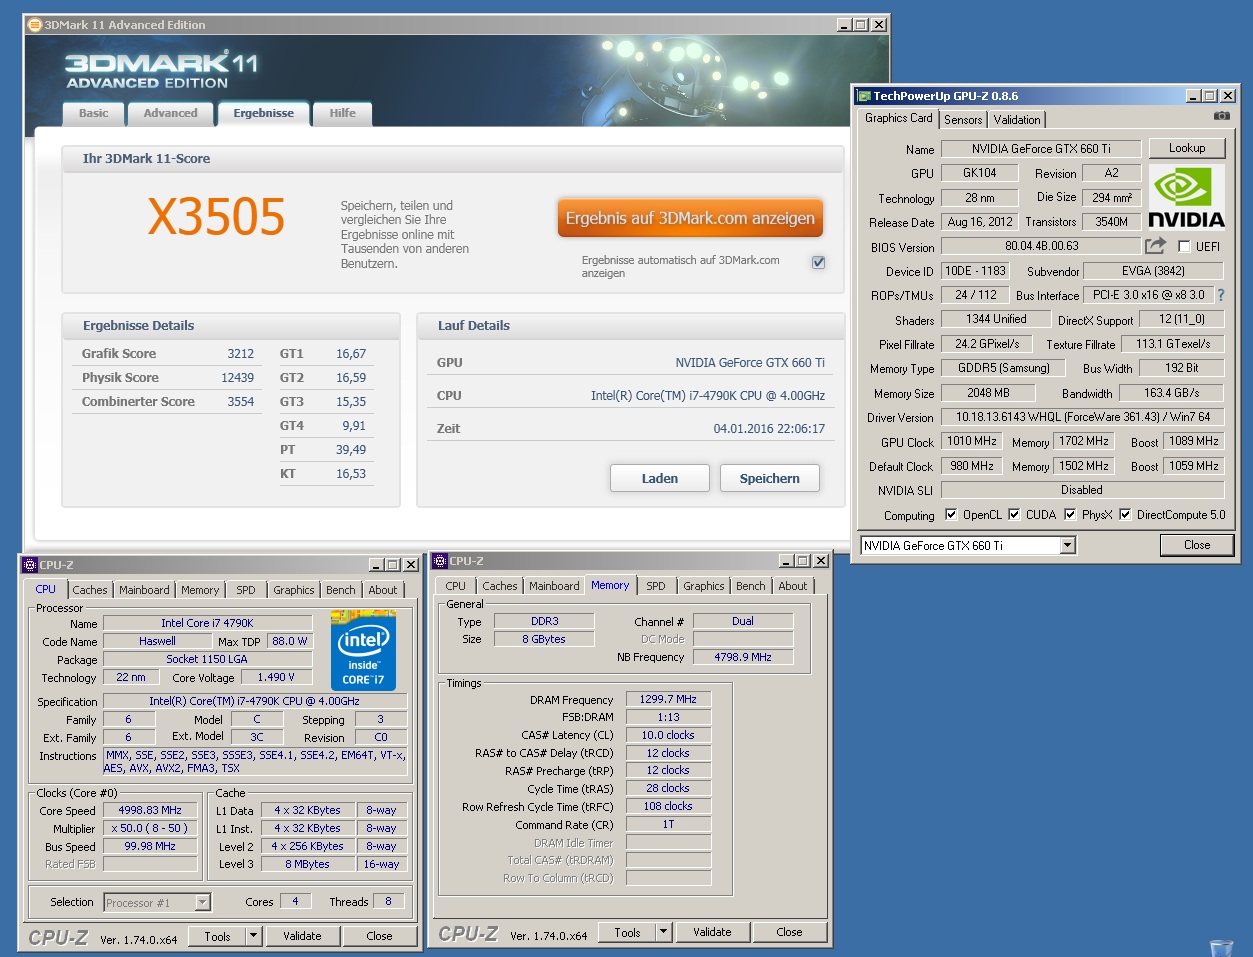Click the Core Speed value 4998.83 MHz
The width and height of the screenshot is (1253, 957).
click(150, 810)
